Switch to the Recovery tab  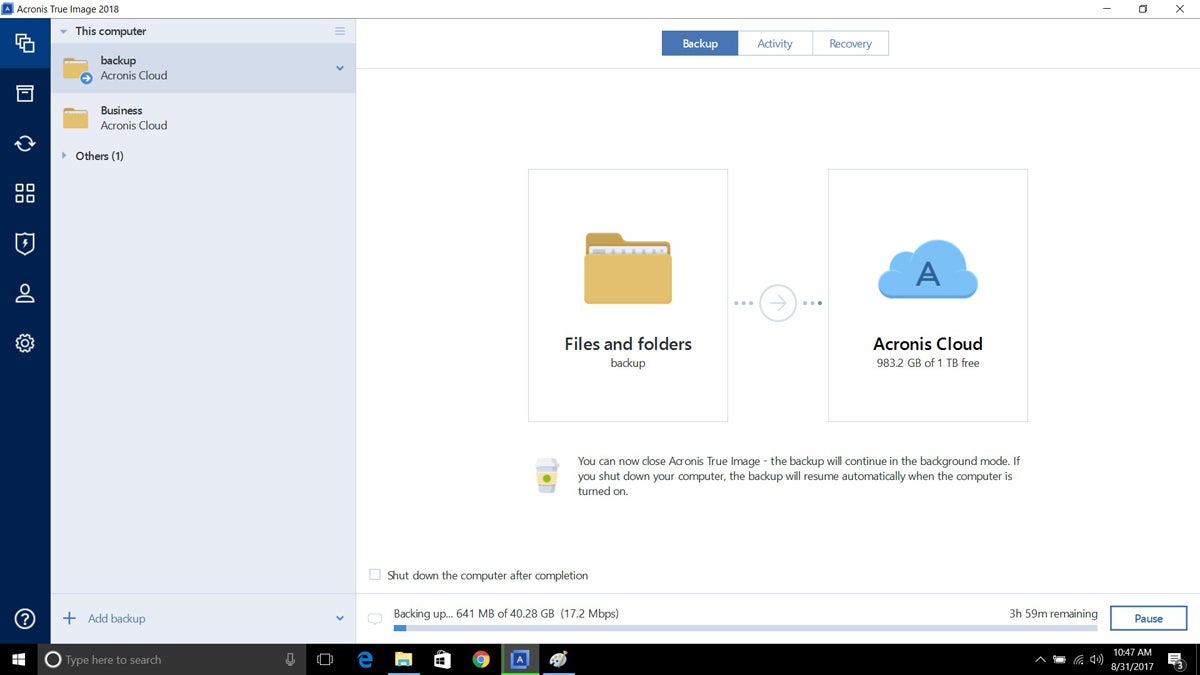[x=850, y=44]
